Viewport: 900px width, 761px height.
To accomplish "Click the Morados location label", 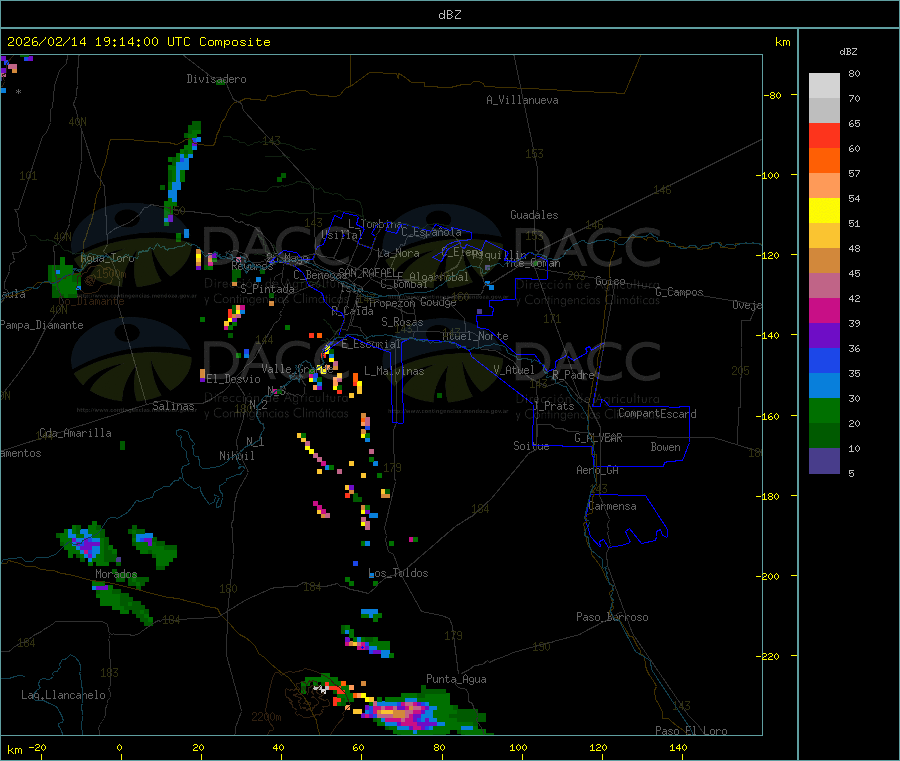I will point(116,574).
